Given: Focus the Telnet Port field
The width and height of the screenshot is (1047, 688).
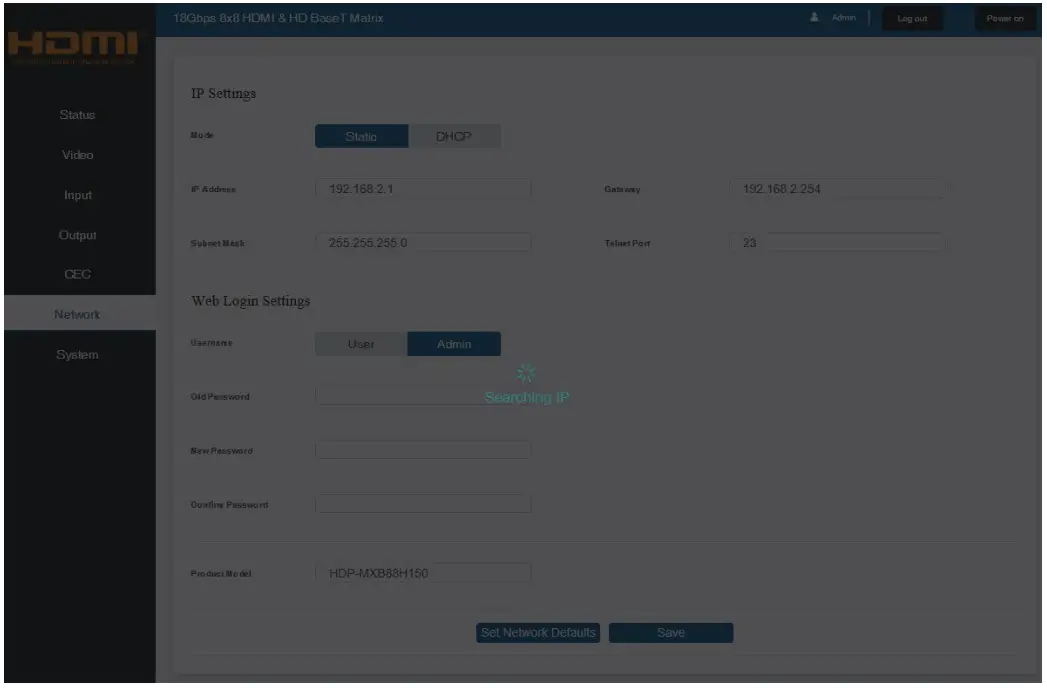Looking at the screenshot, I should (837, 243).
